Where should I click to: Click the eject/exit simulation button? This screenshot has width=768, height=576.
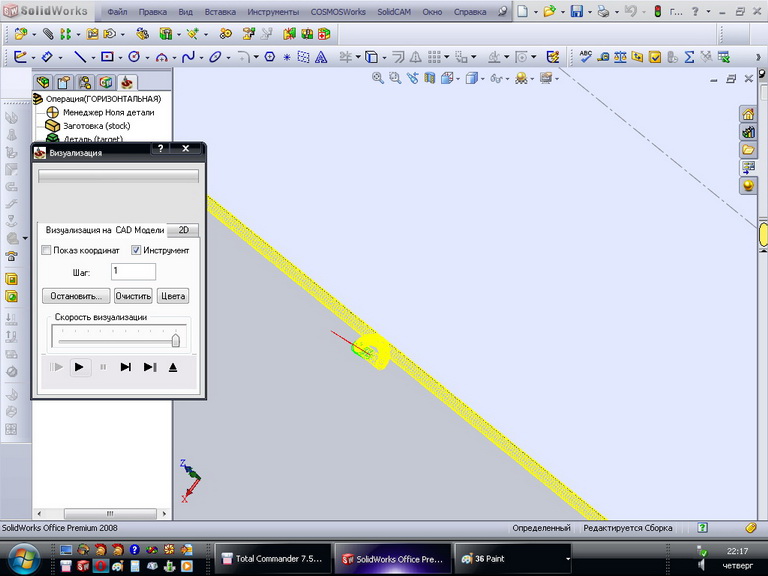(x=173, y=367)
